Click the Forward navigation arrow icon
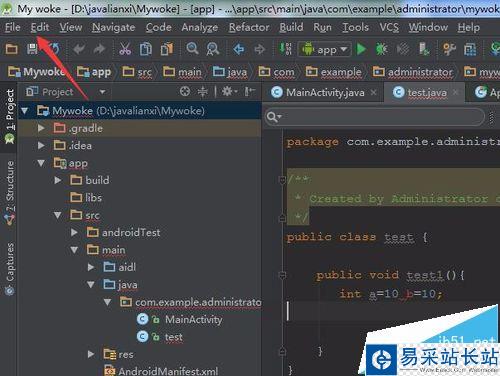The image size is (500, 376). tap(259, 49)
